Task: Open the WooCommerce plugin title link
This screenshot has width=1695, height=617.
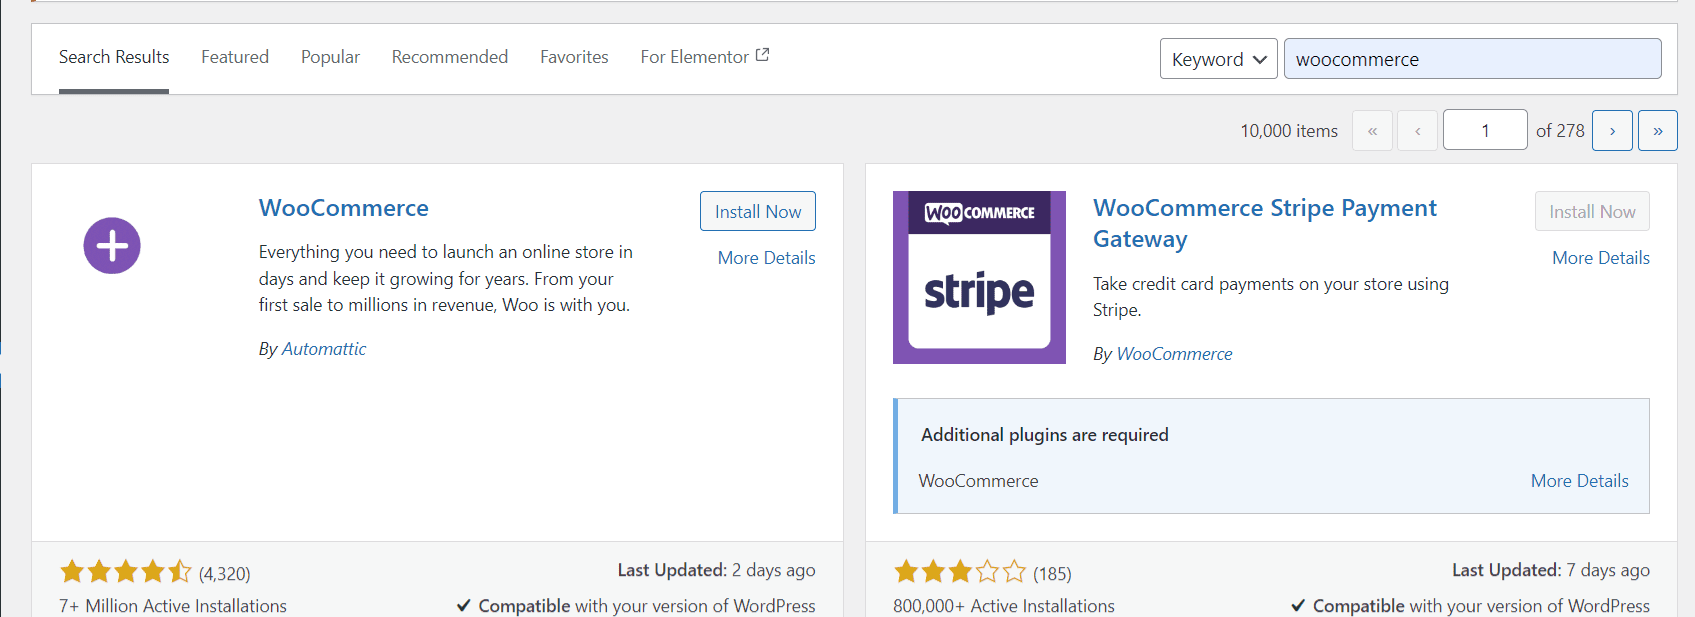Action: (x=344, y=208)
